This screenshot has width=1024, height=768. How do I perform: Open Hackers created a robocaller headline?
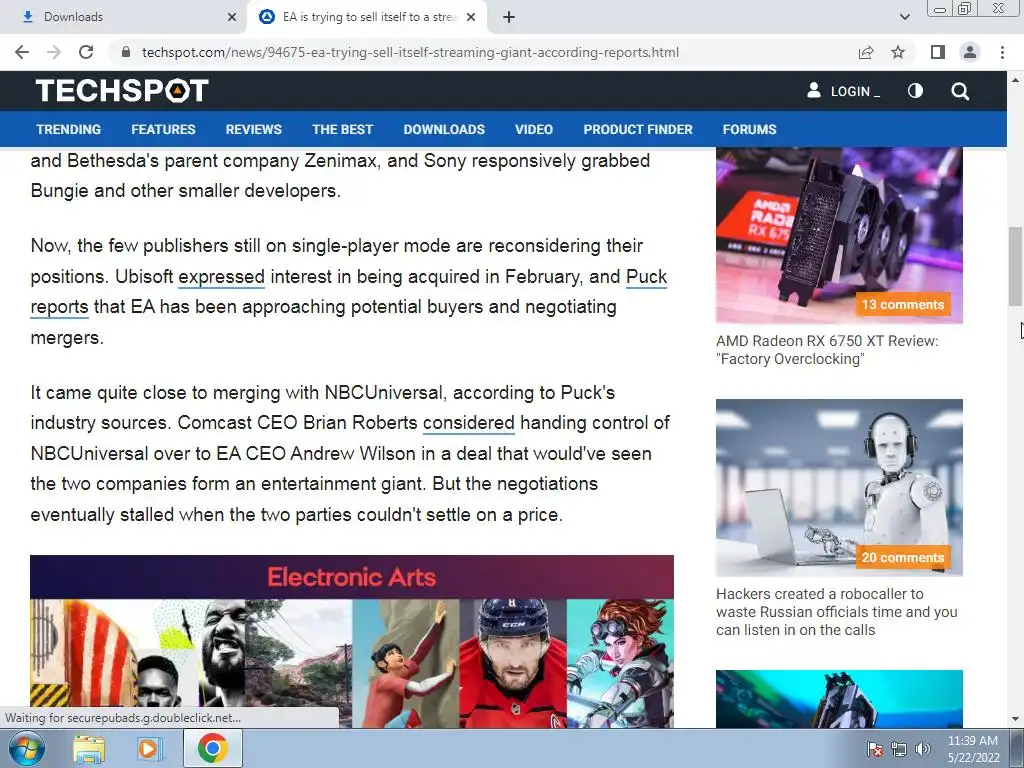pyautogui.click(x=837, y=612)
